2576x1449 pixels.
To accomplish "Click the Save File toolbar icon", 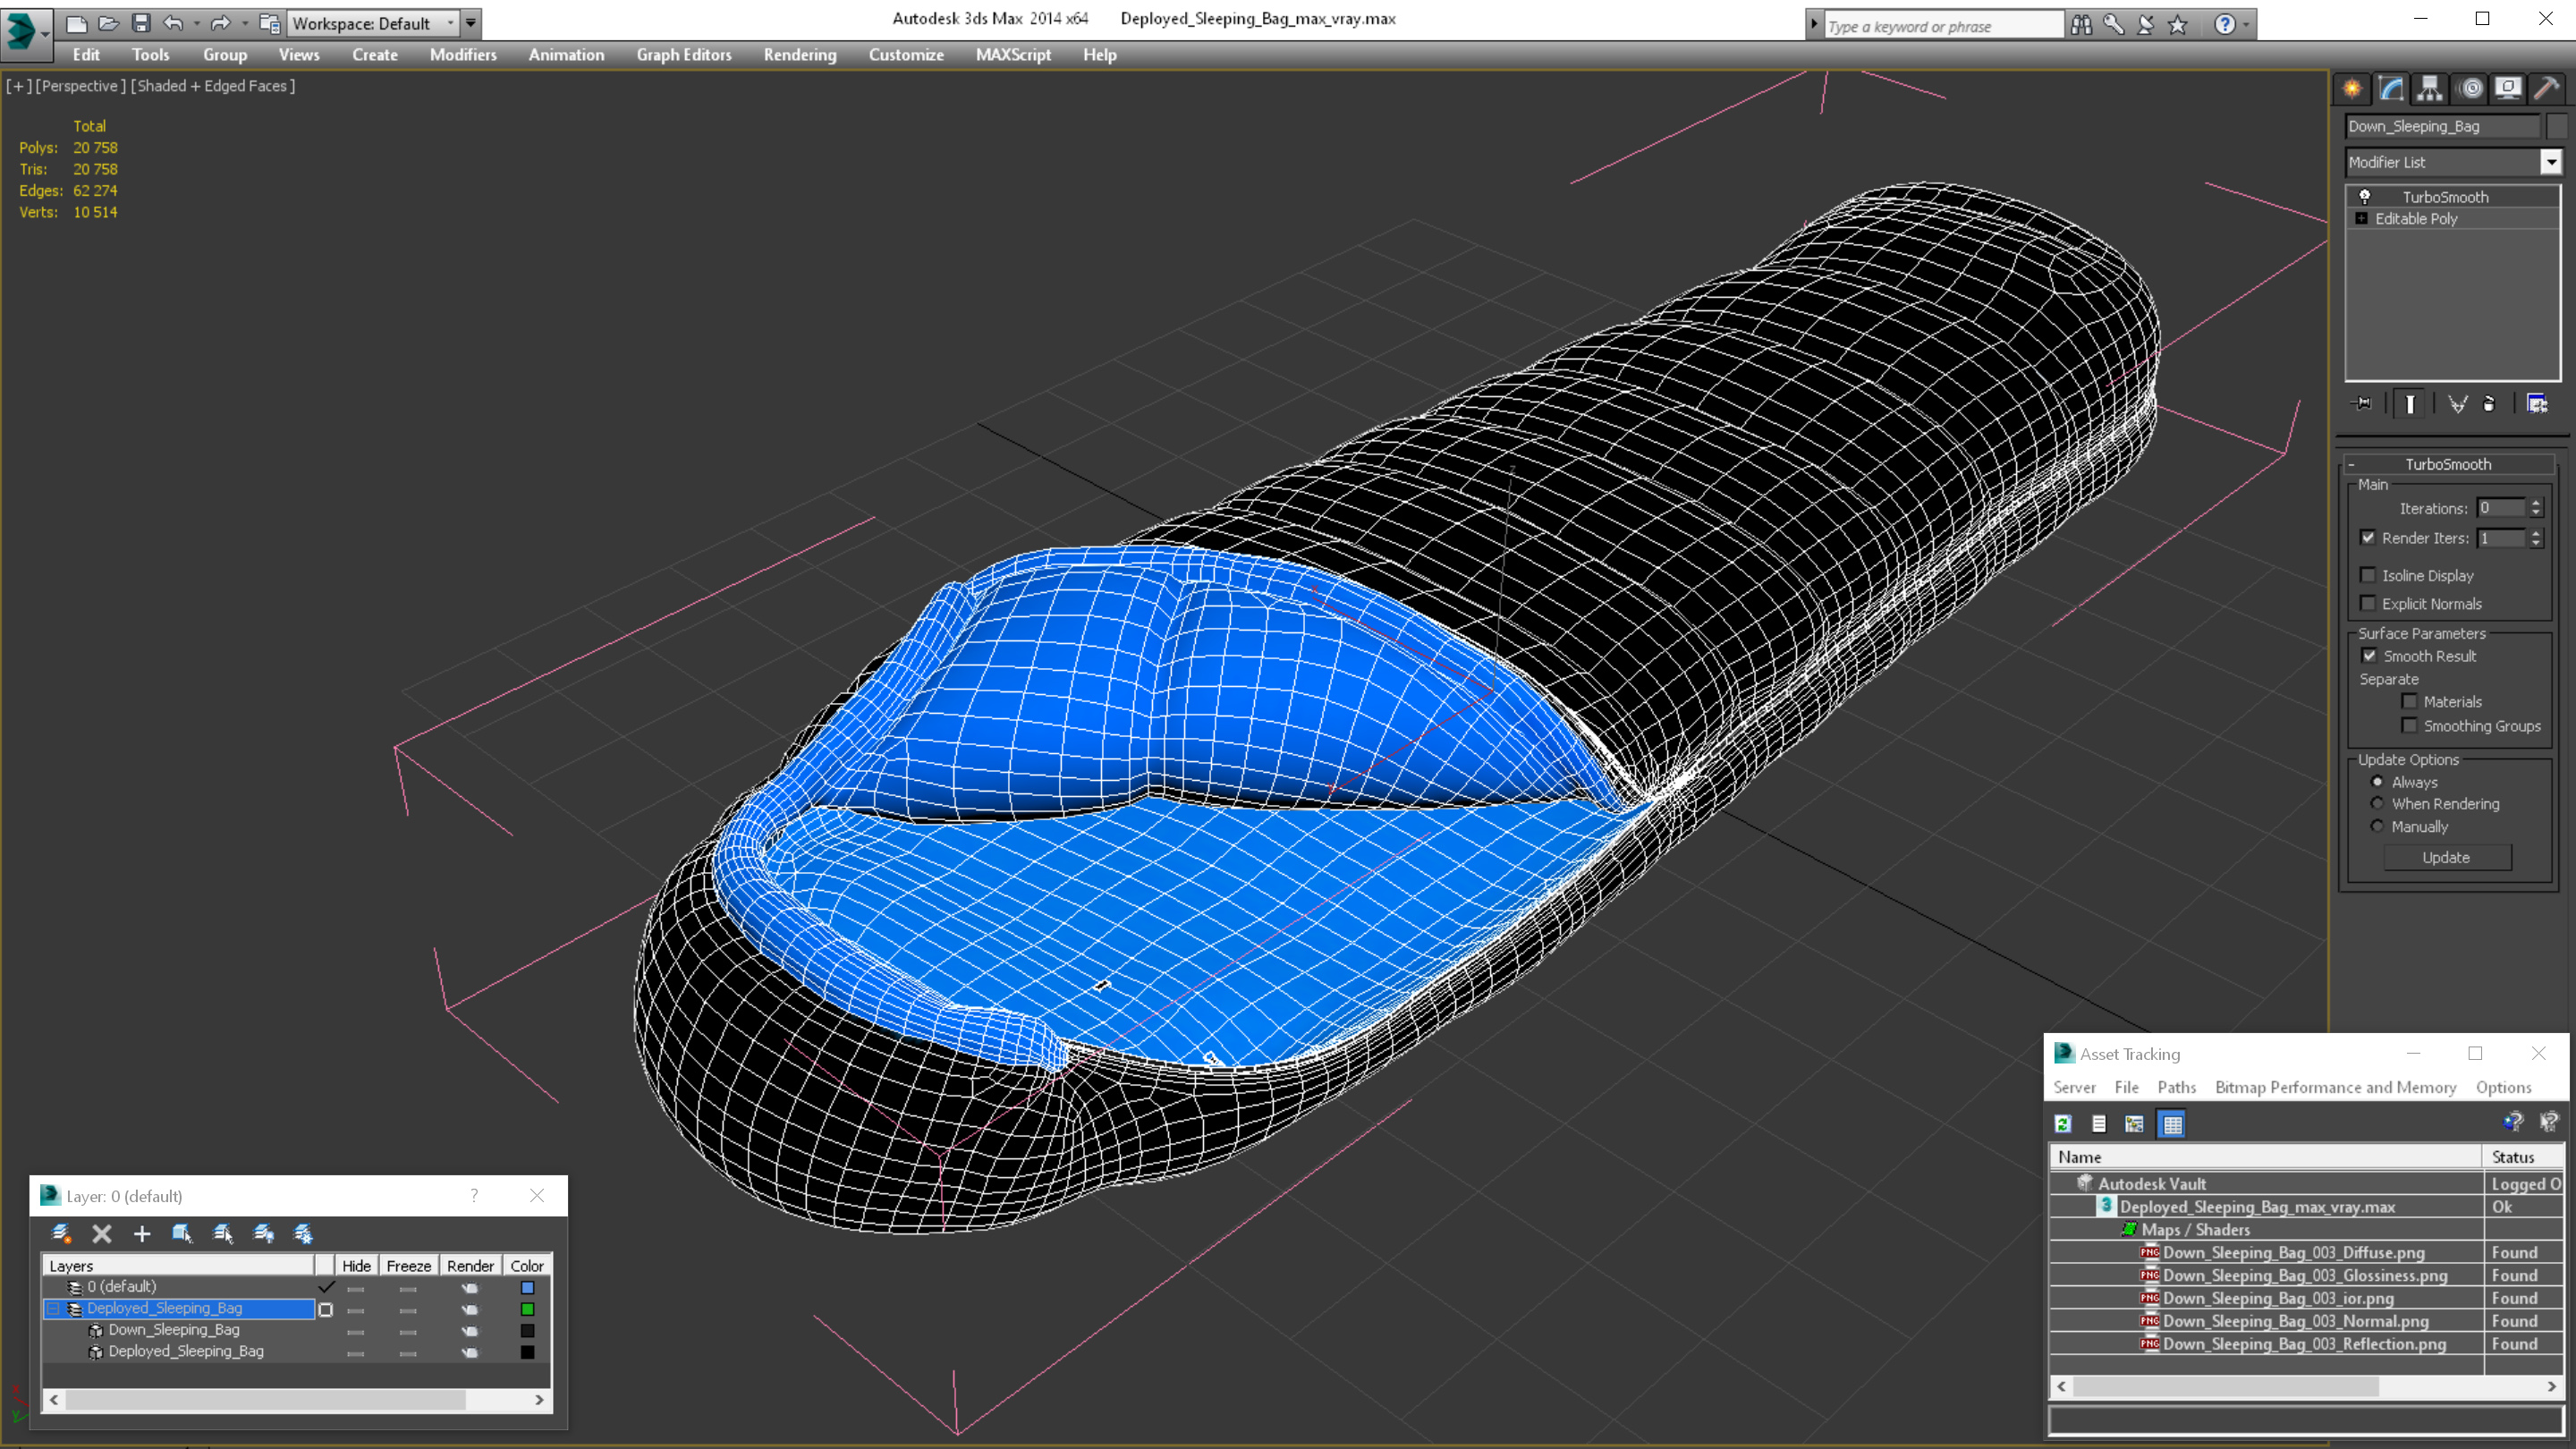I will 141,23.
